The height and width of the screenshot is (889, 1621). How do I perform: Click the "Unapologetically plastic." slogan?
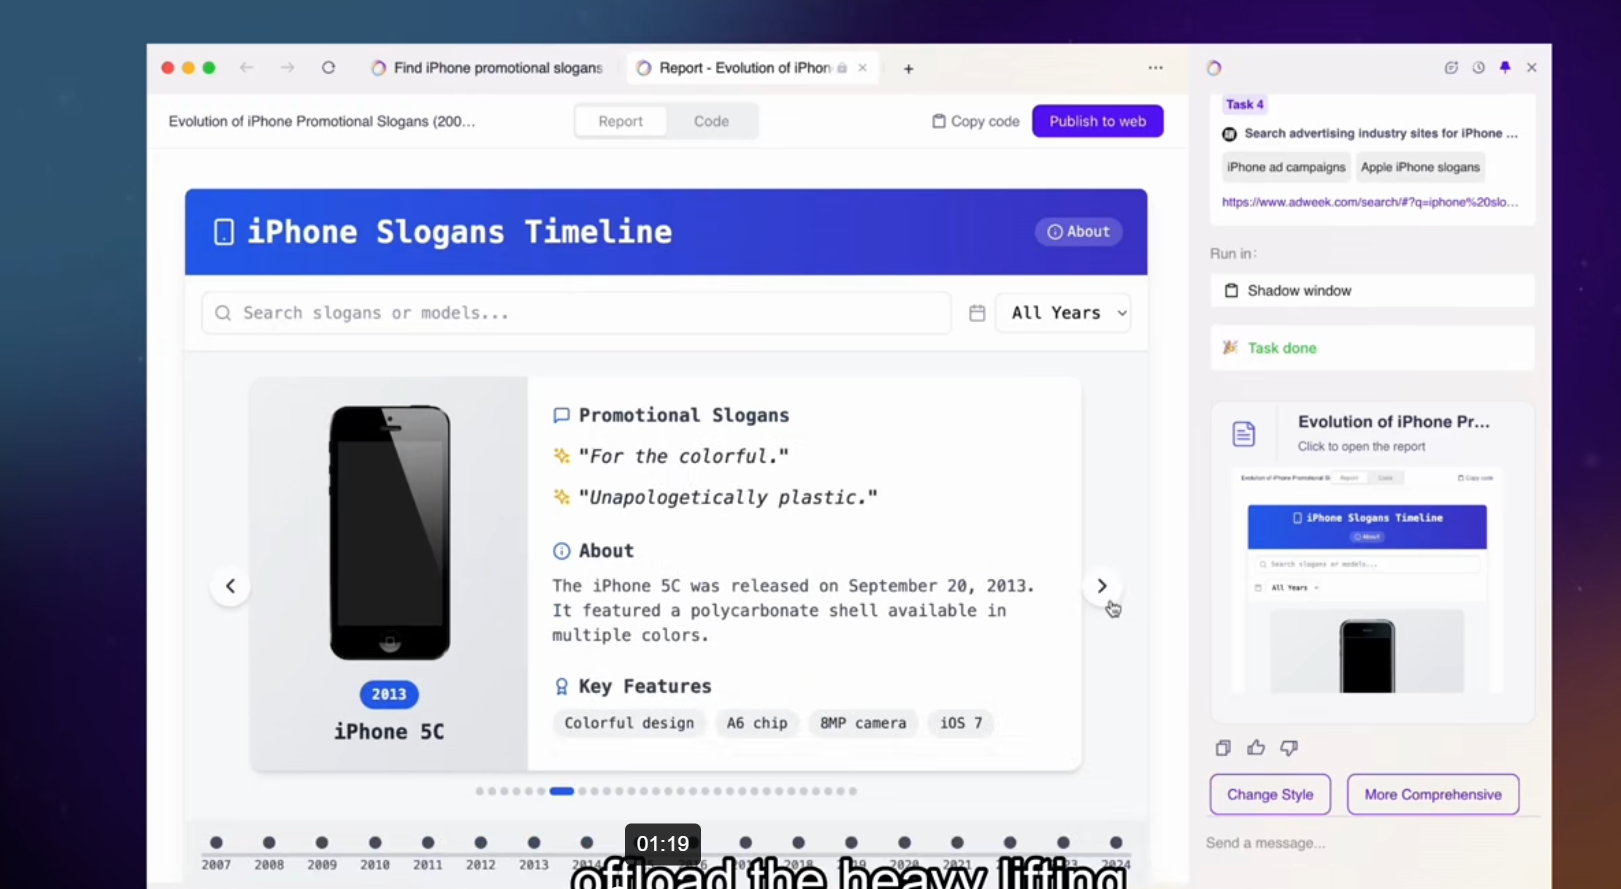pyautogui.click(x=728, y=497)
